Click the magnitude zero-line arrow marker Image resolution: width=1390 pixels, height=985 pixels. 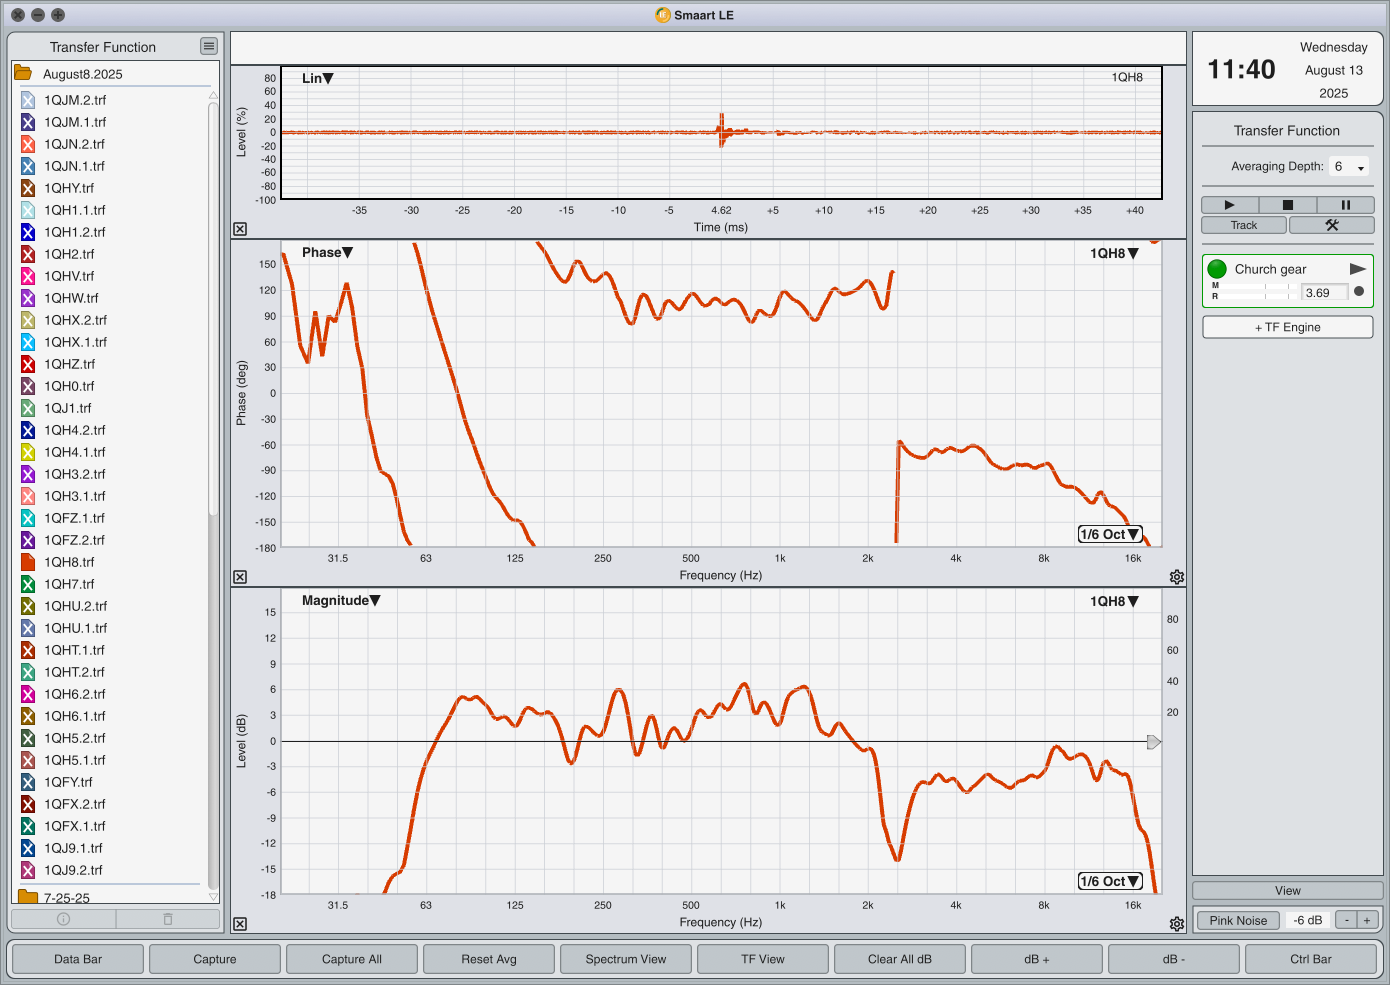[x=1153, y=742]
